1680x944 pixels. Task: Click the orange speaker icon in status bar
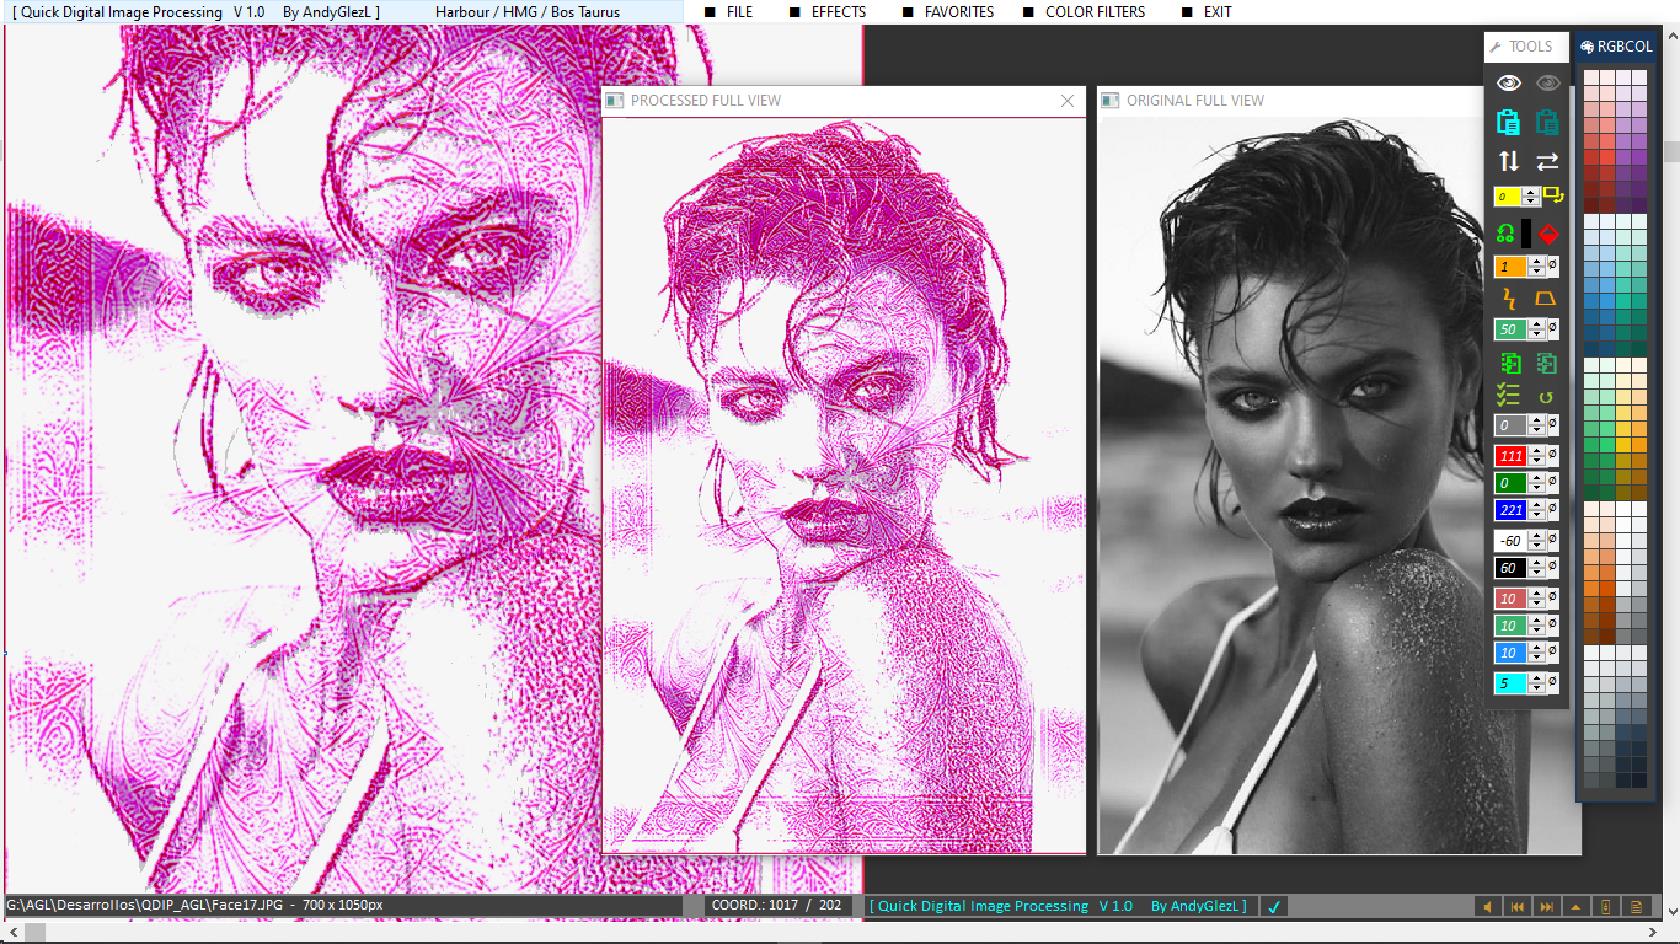1488,906
